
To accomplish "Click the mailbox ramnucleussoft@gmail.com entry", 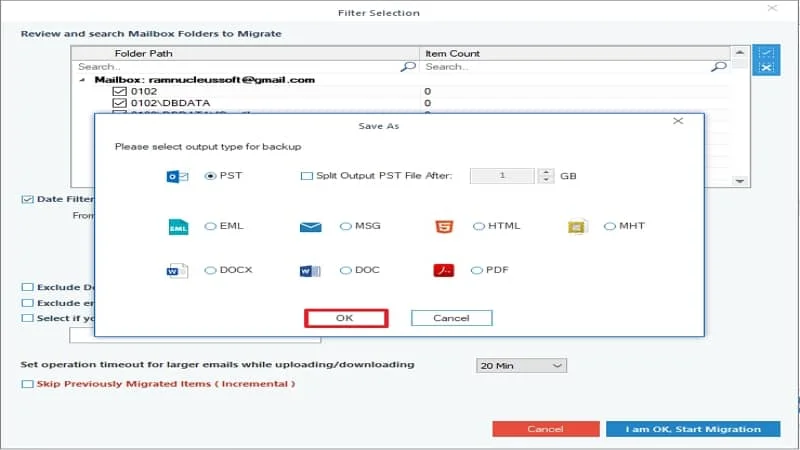I will click(205, 80).
